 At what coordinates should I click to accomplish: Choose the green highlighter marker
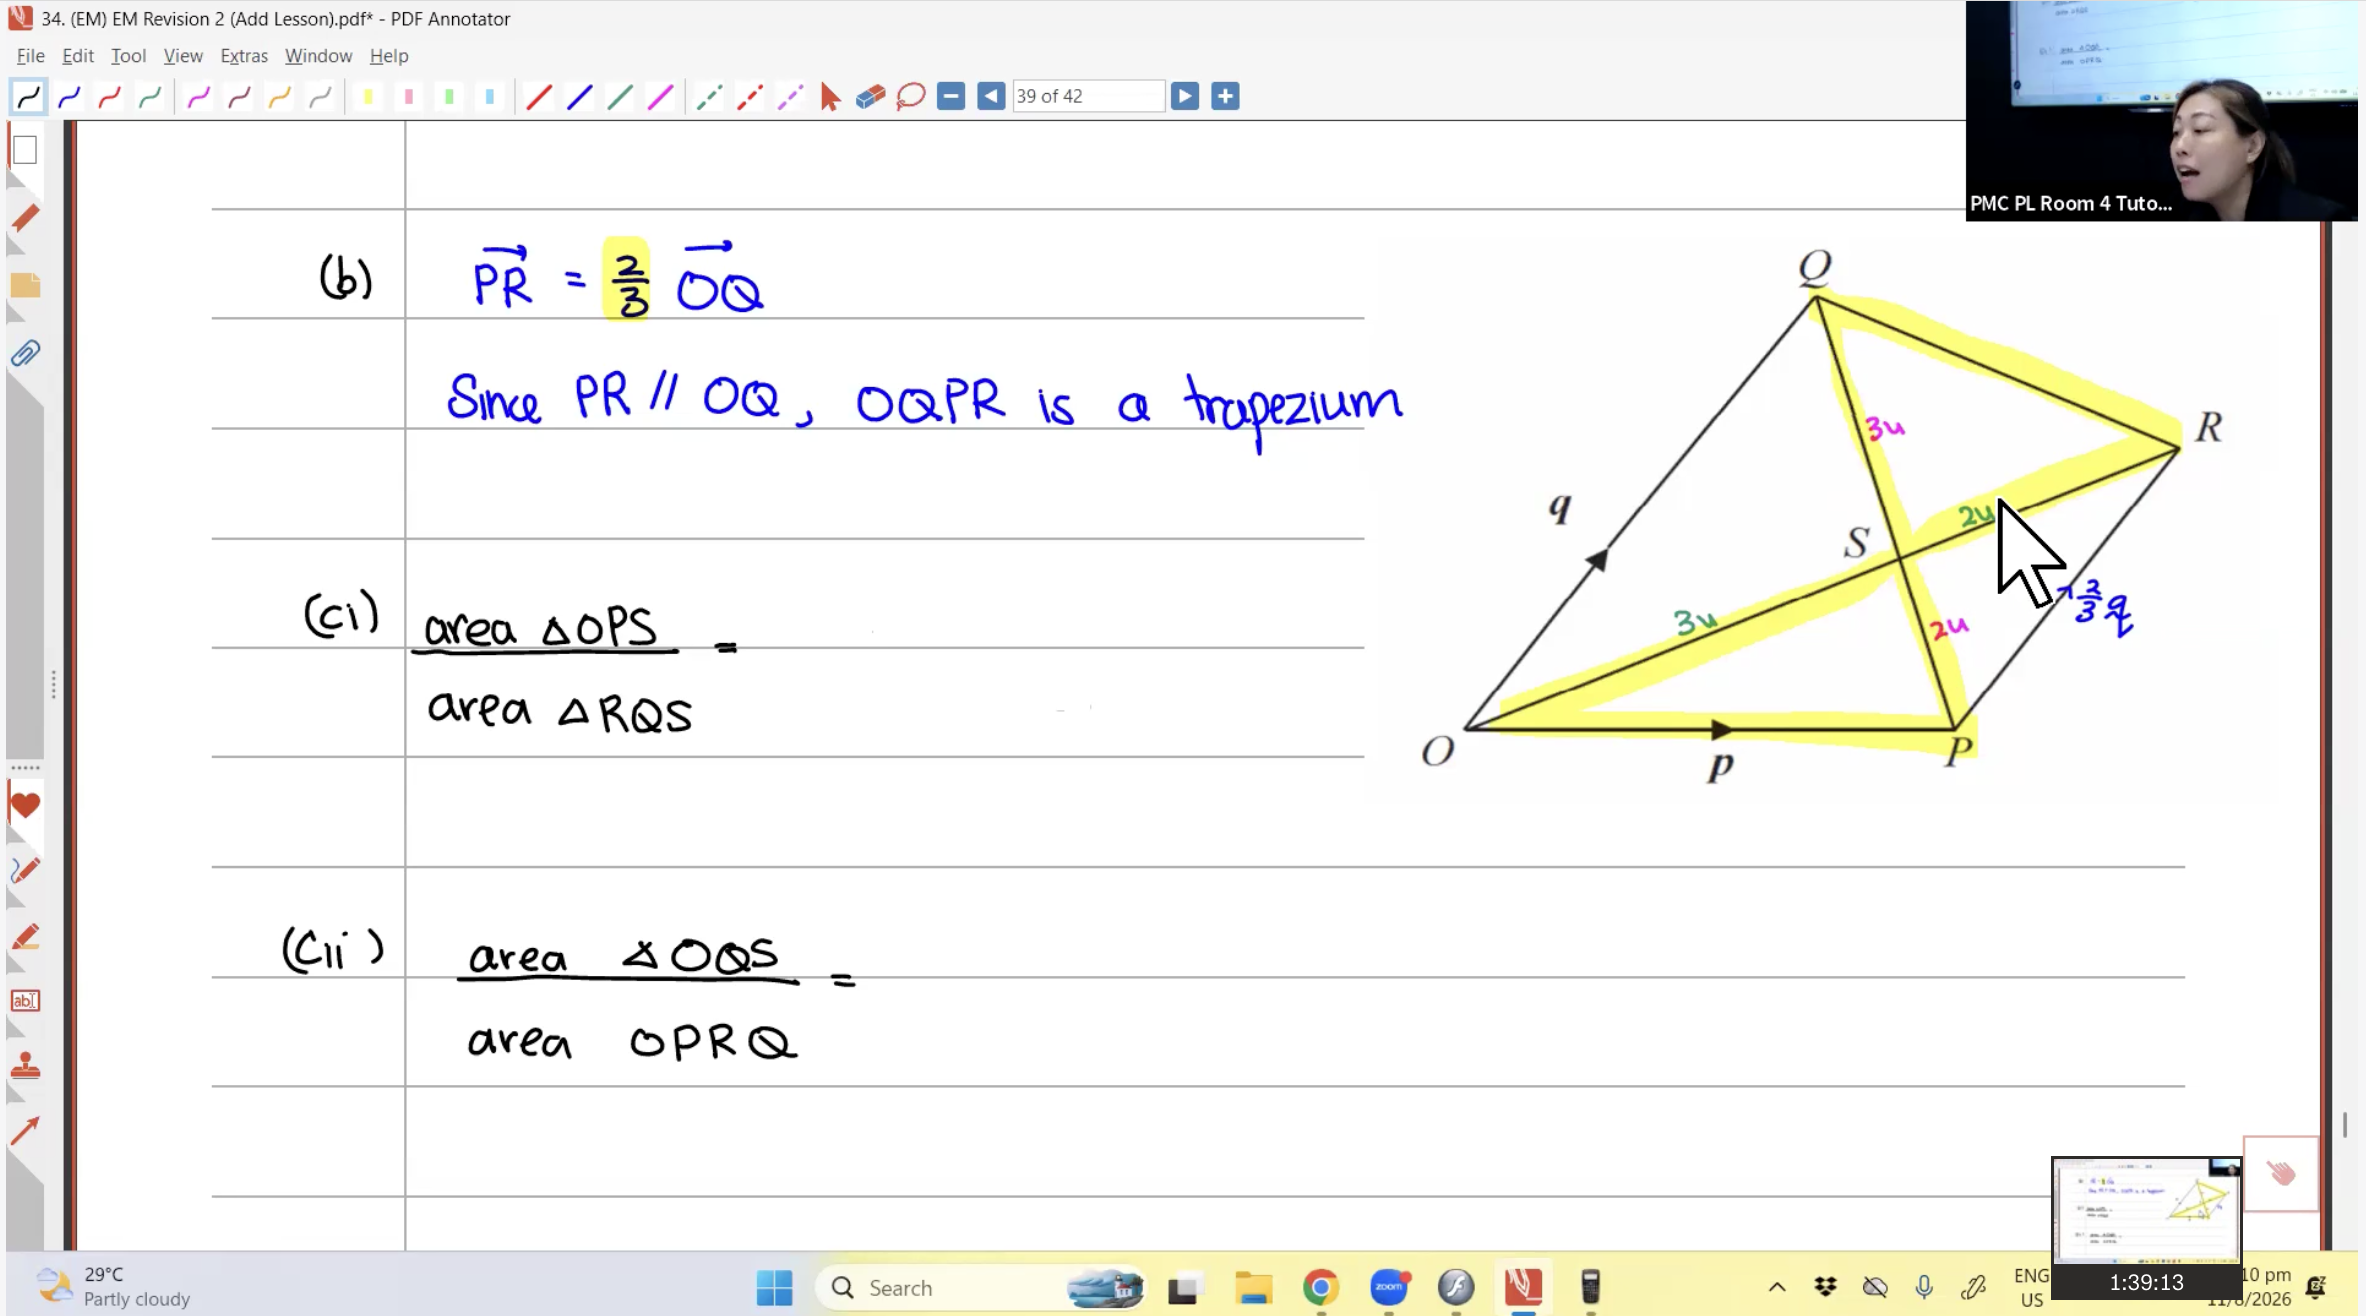[449, 97]
